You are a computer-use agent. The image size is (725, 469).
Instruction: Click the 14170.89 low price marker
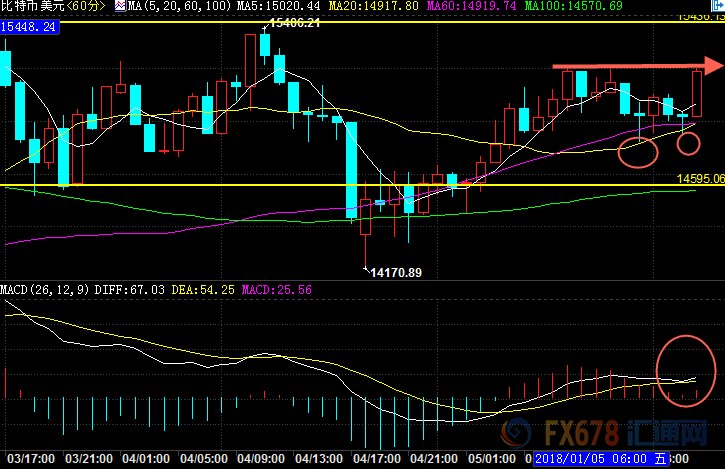[x=396, y=273]
